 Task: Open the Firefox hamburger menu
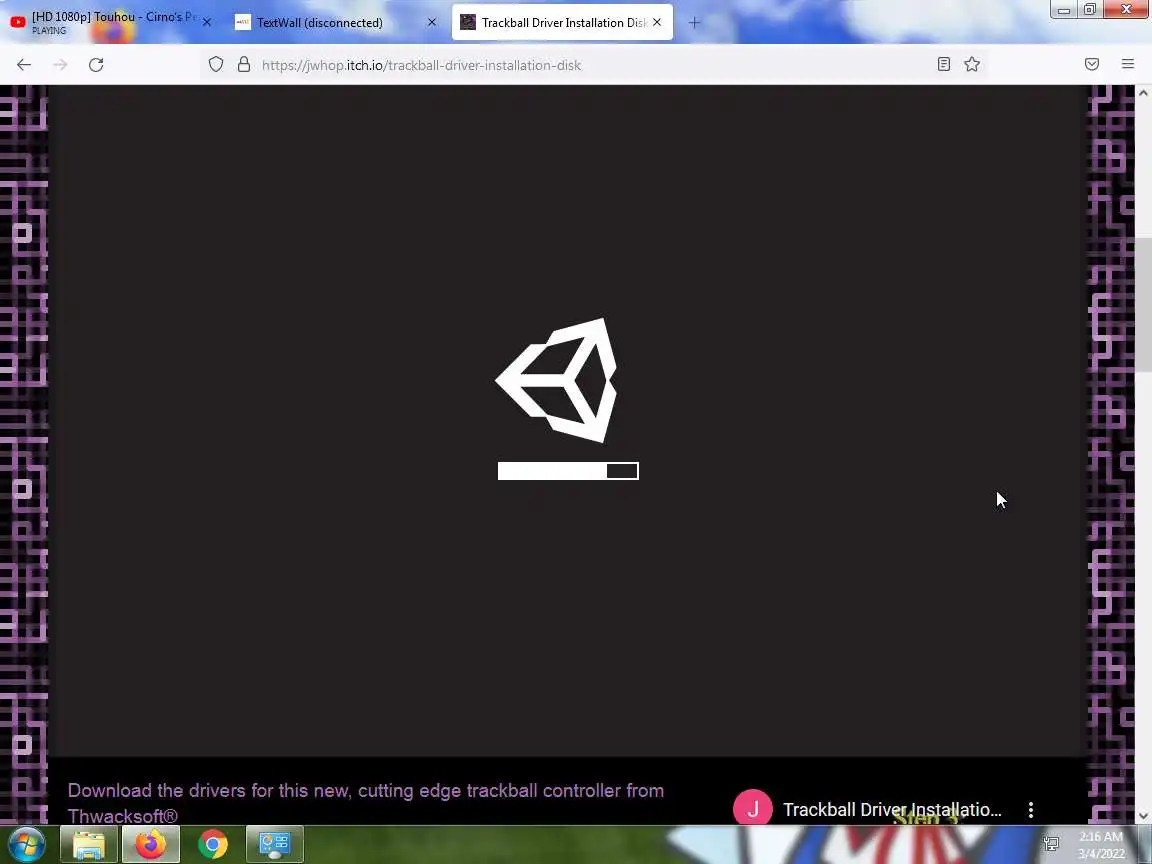(x=1128, y=65)
